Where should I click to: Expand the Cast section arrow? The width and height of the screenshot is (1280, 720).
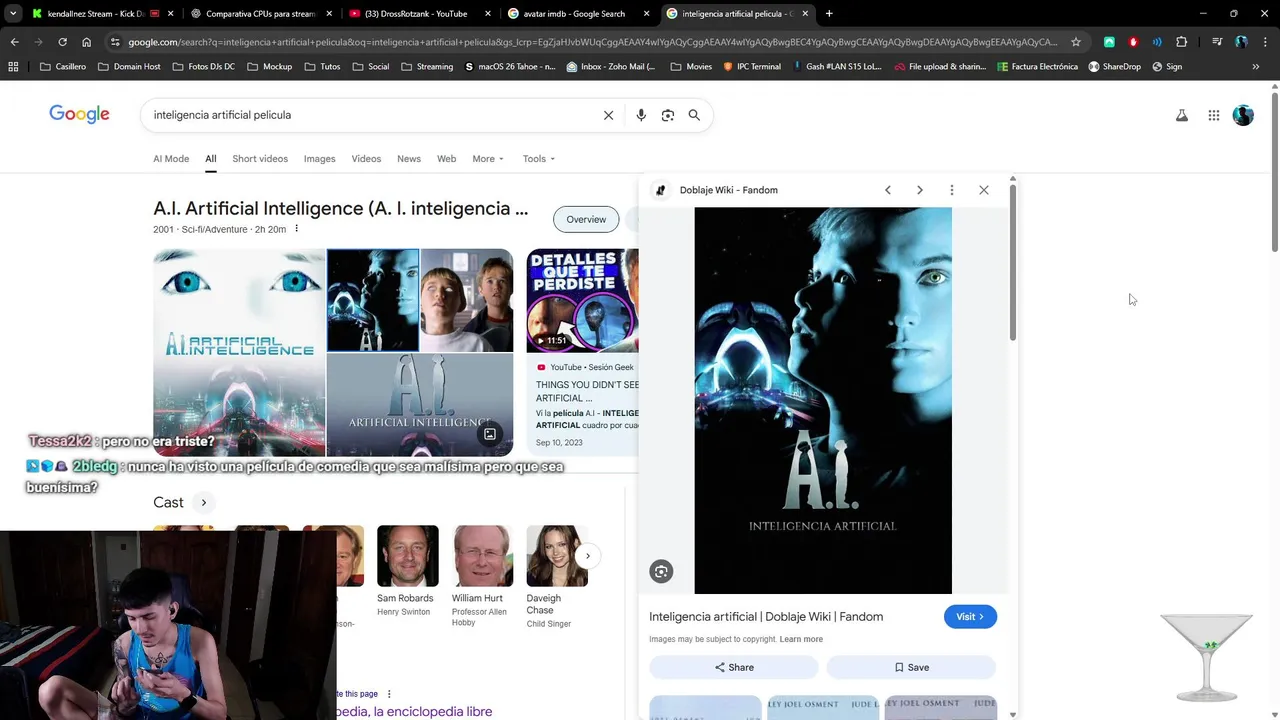pos(203,503)
